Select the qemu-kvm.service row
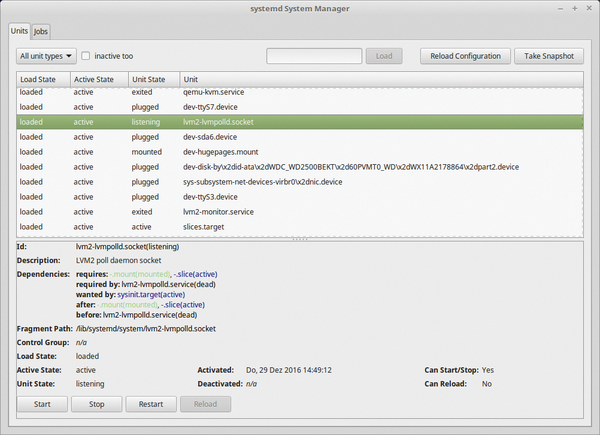 (300, 92)
